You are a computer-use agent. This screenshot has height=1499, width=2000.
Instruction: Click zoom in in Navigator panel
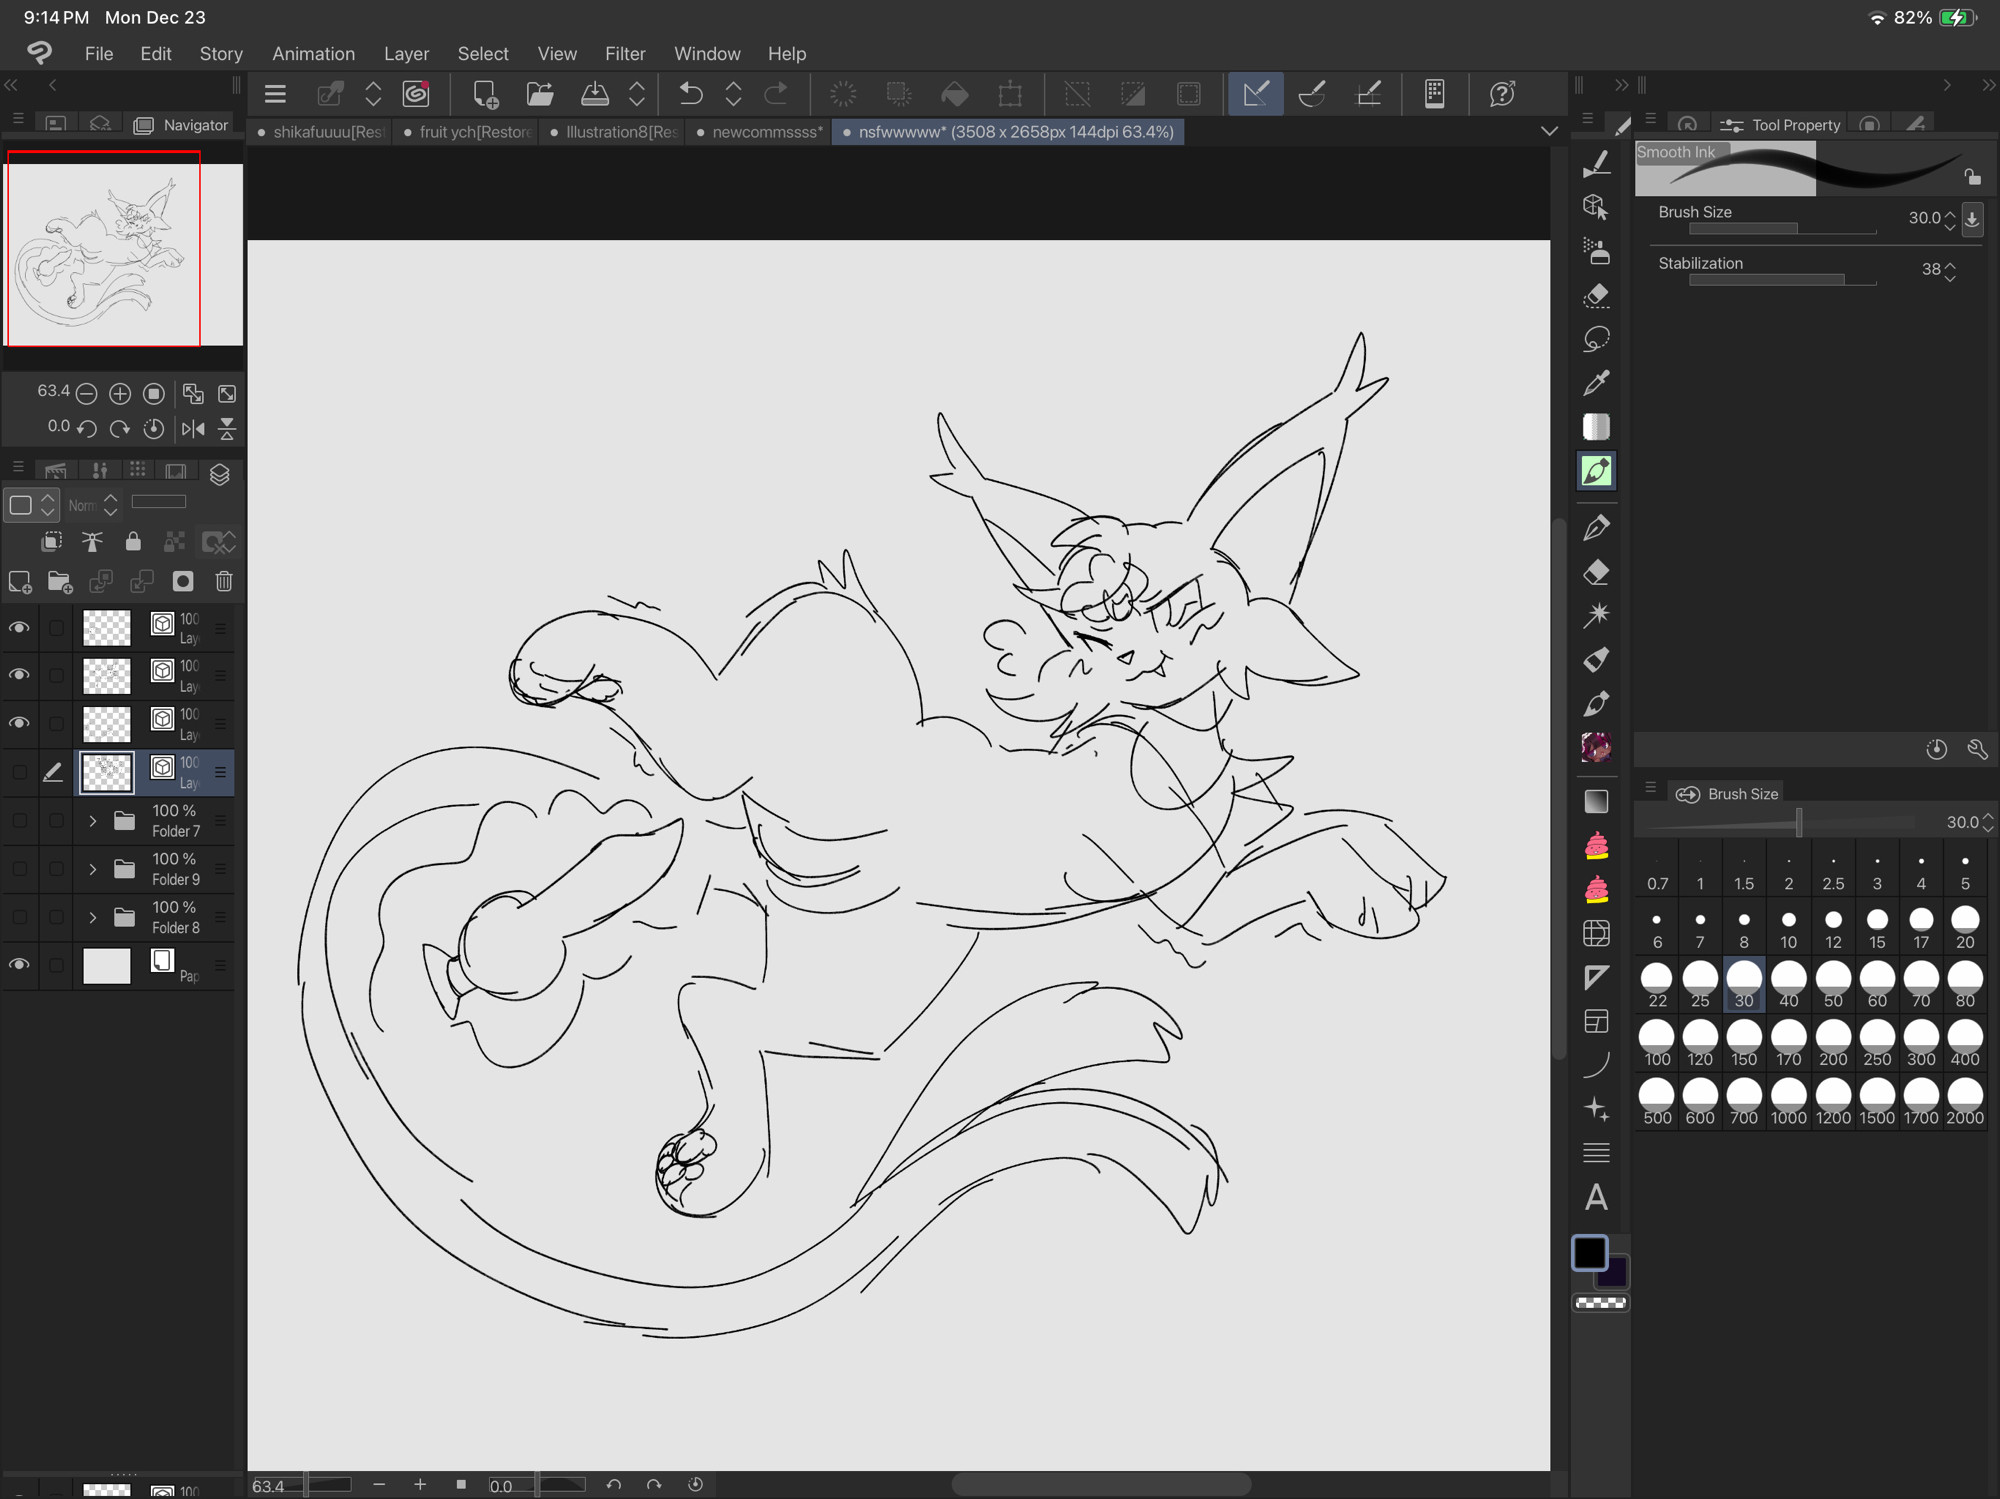tap(120, 394)
